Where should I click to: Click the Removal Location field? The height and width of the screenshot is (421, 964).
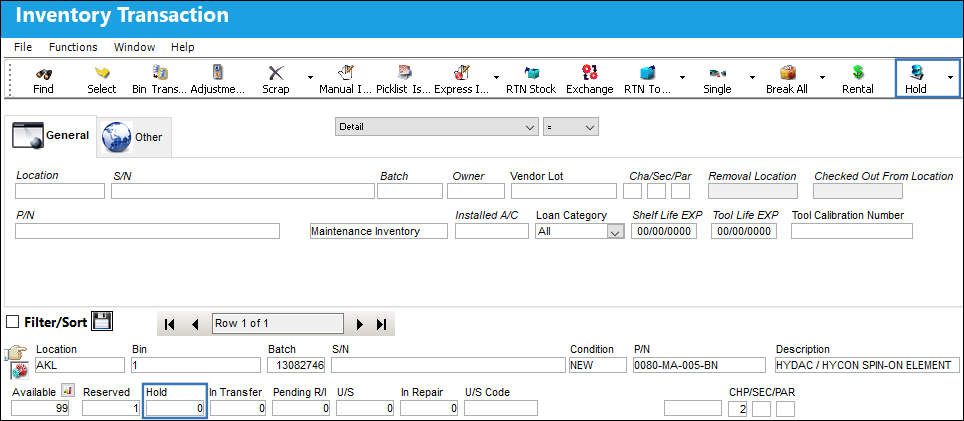pos(753,191)
